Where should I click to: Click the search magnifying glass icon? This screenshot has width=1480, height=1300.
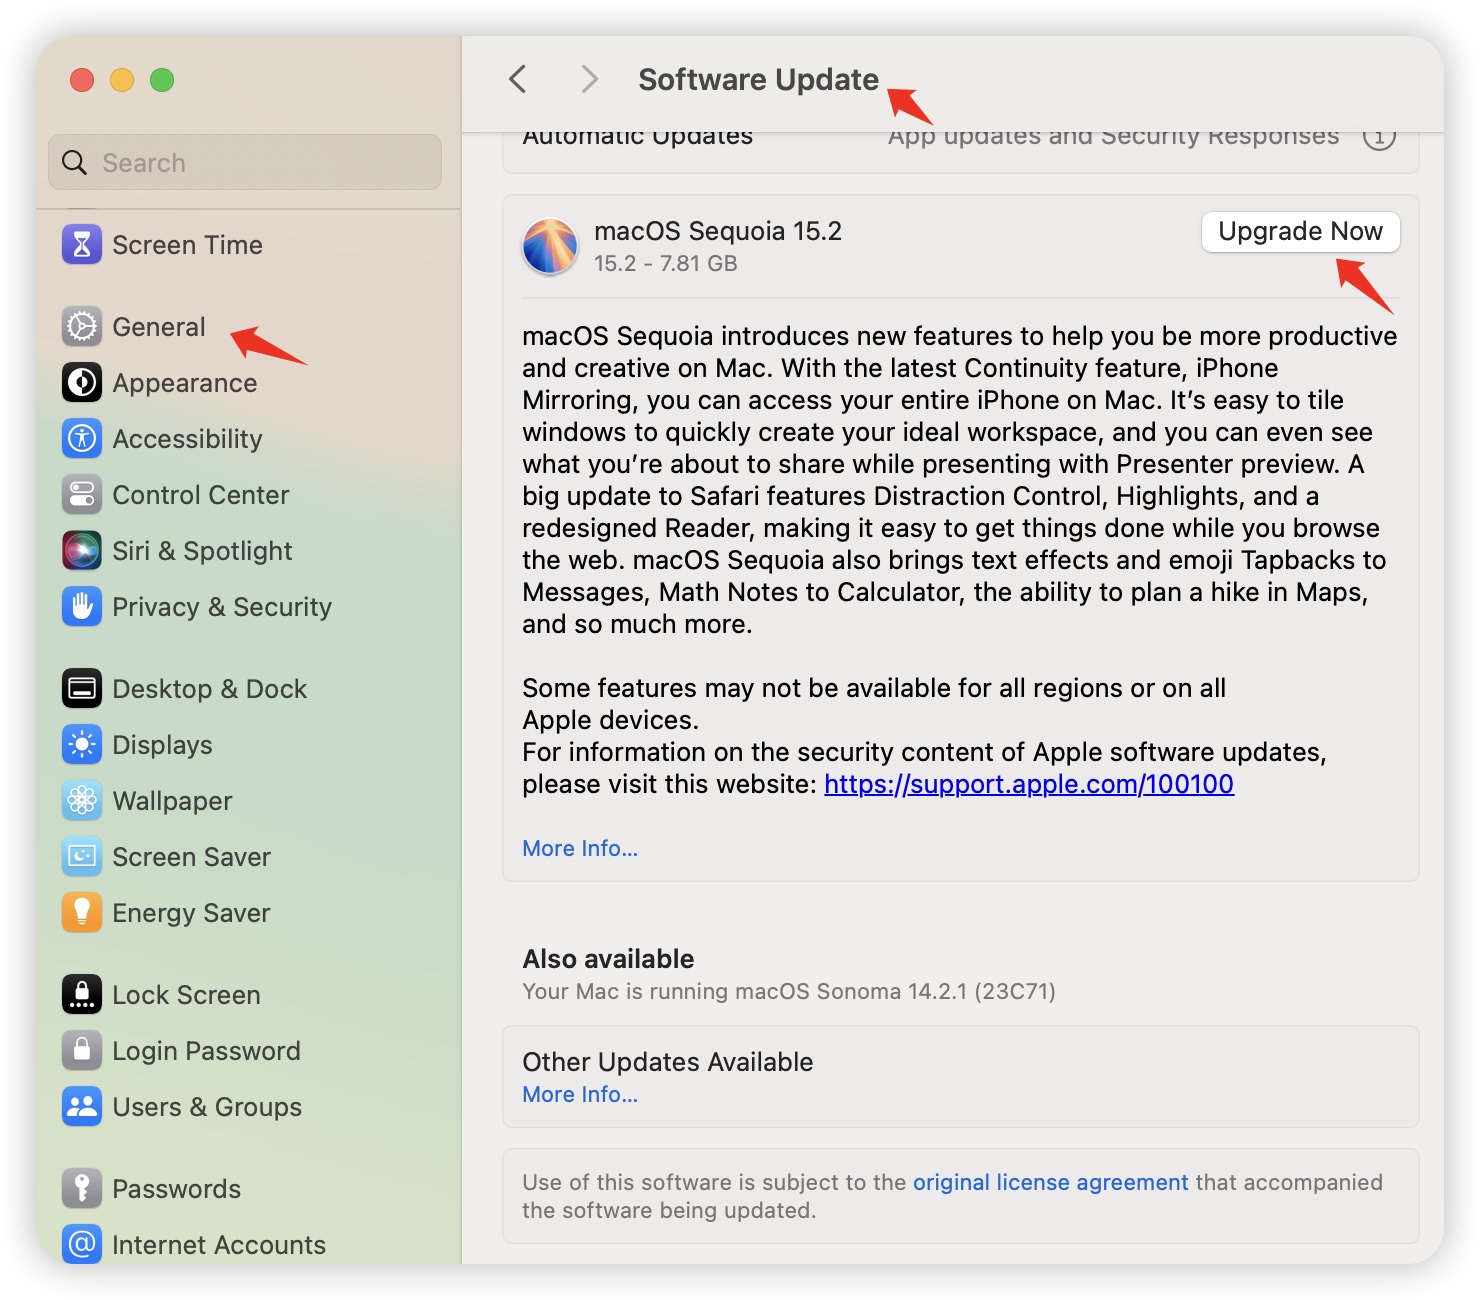pos(75,162)
